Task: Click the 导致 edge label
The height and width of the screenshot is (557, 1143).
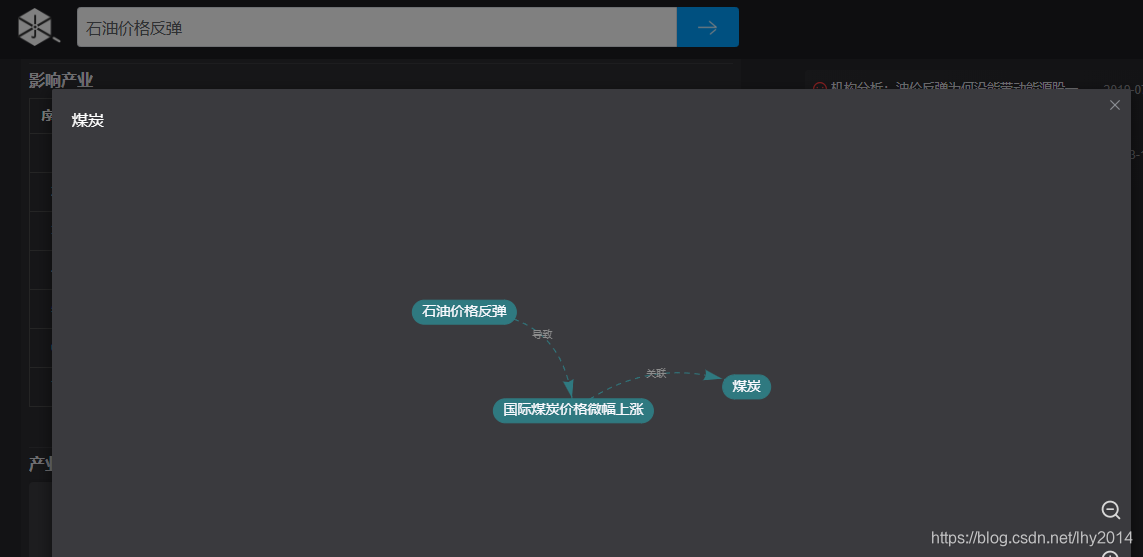Action: (542, 334)
